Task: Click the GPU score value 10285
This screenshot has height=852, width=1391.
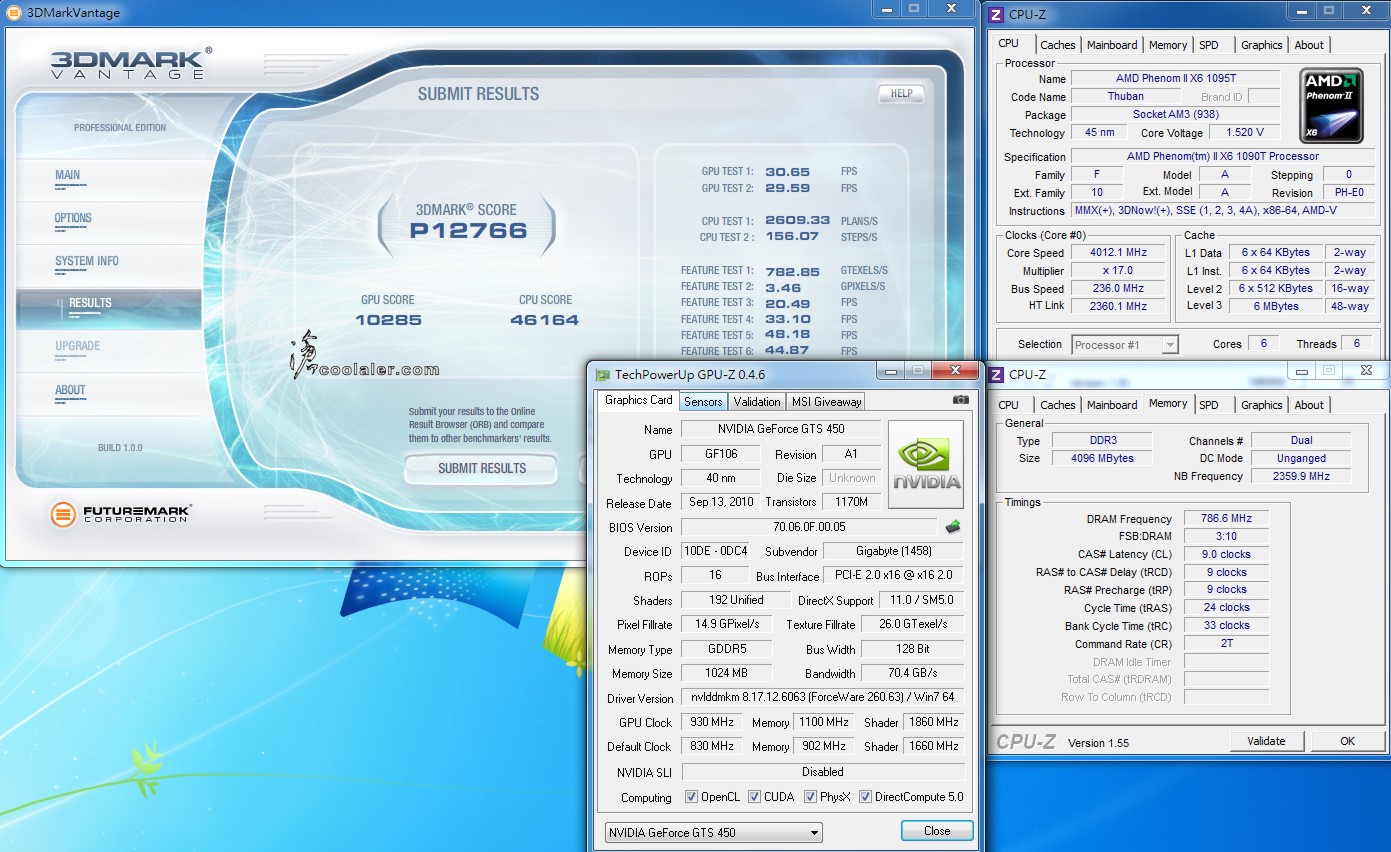Action: pyautogui.click(x=388, y=320)
